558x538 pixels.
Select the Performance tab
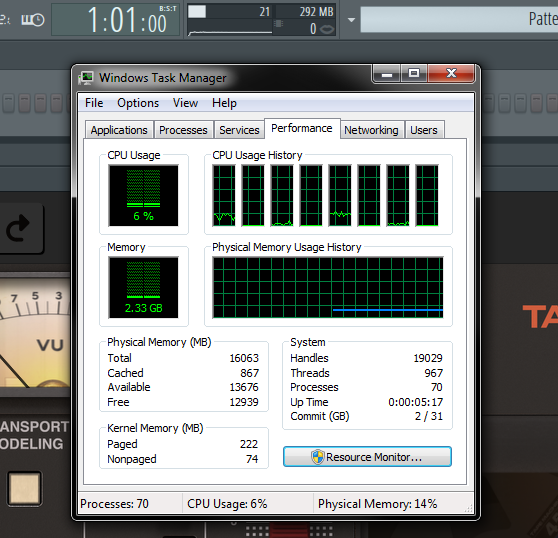pos(302,128)
